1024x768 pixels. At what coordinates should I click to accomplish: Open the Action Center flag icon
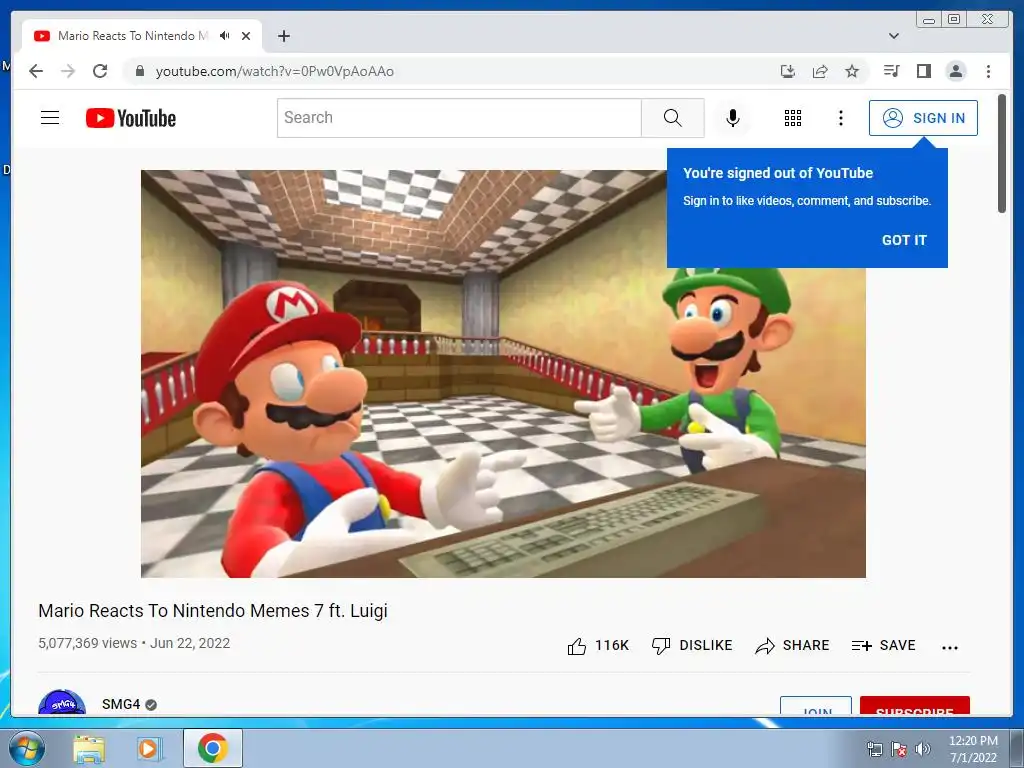coord(899,749)
